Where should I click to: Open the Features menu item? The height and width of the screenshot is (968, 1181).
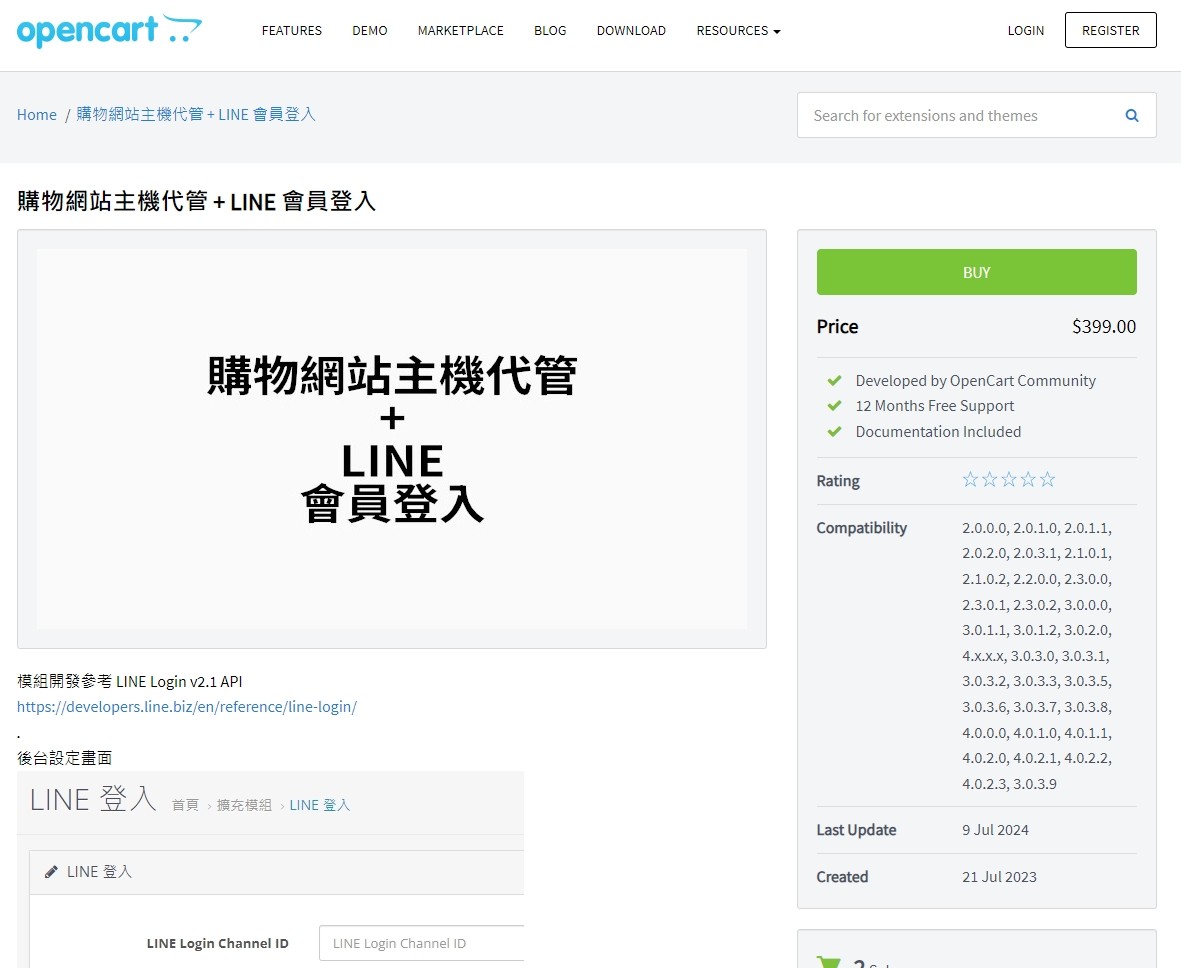click(x=291, y=31)
